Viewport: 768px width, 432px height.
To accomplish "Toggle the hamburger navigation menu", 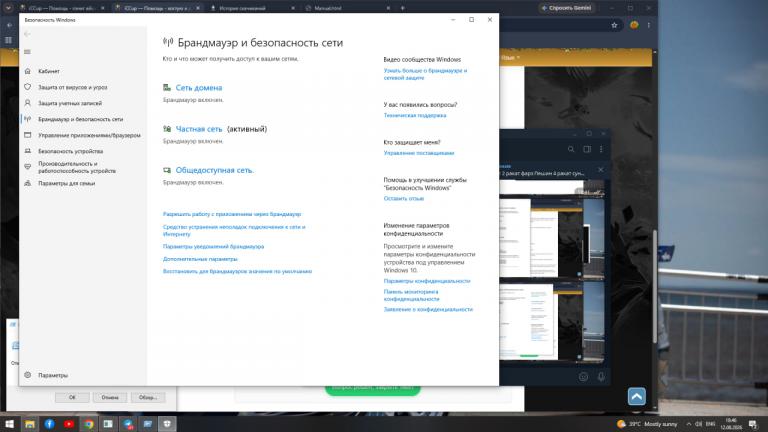I will tap(27, 52).
